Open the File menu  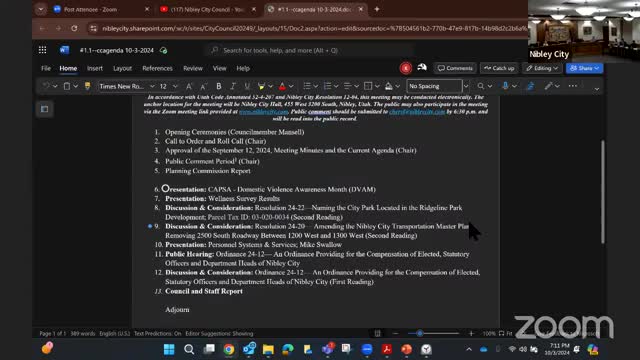pos(46,68)
